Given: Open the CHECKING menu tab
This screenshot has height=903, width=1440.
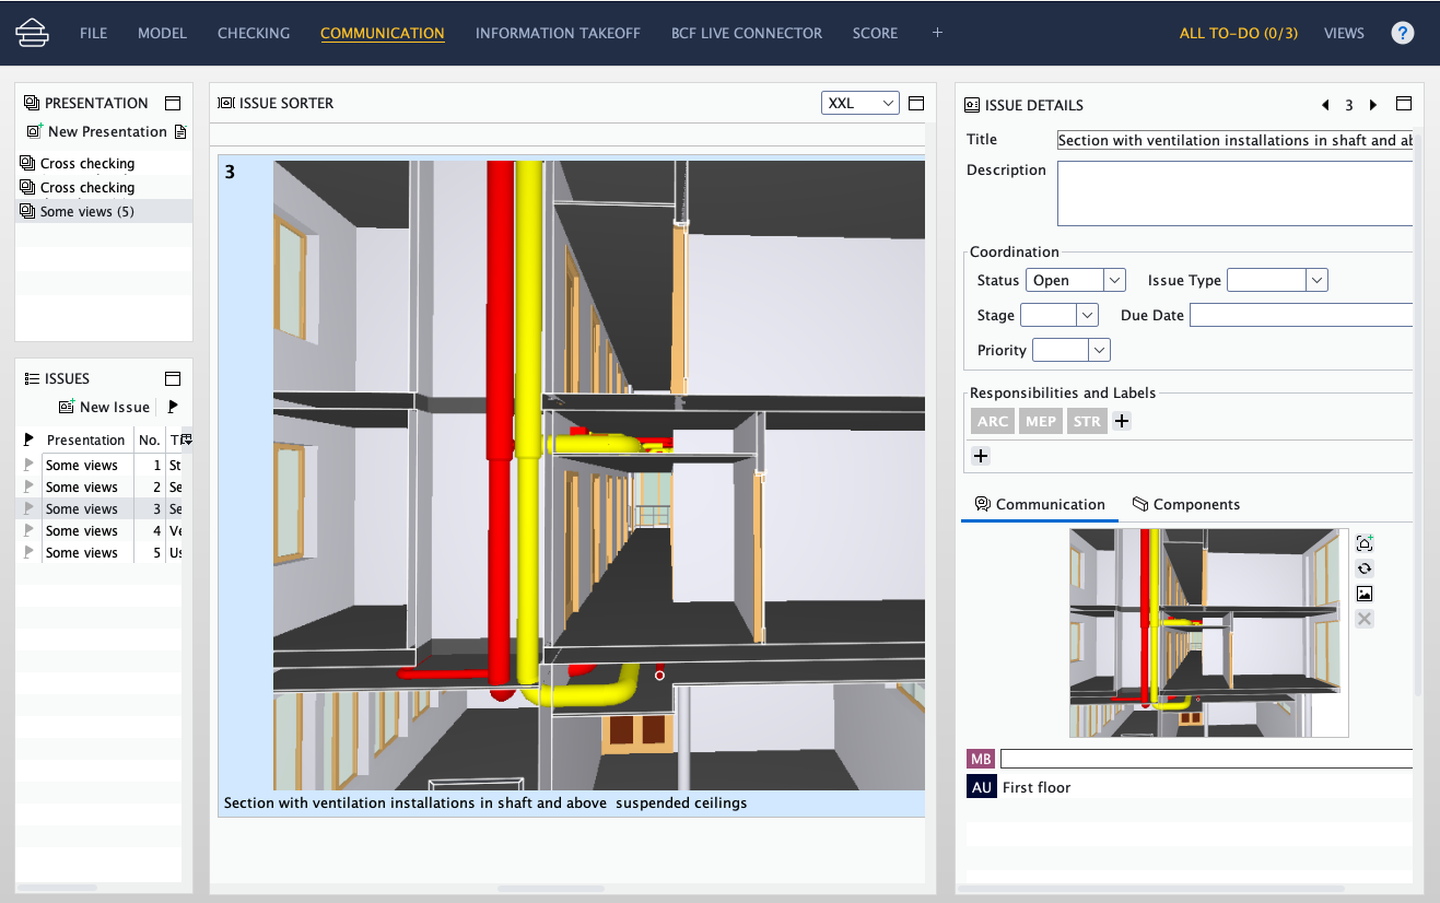Looking at the screenshot, I should click(253, 33).
